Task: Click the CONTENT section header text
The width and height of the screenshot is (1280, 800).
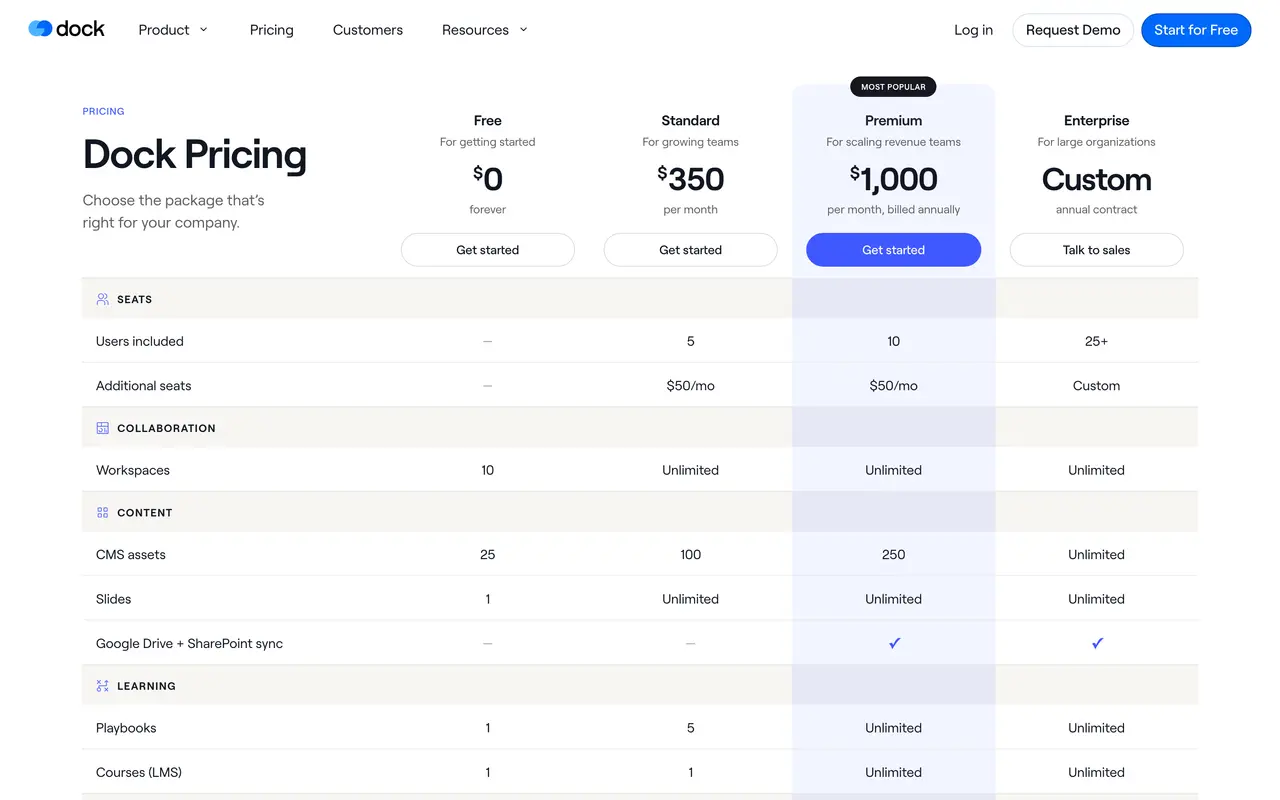Action: (145, 512)
